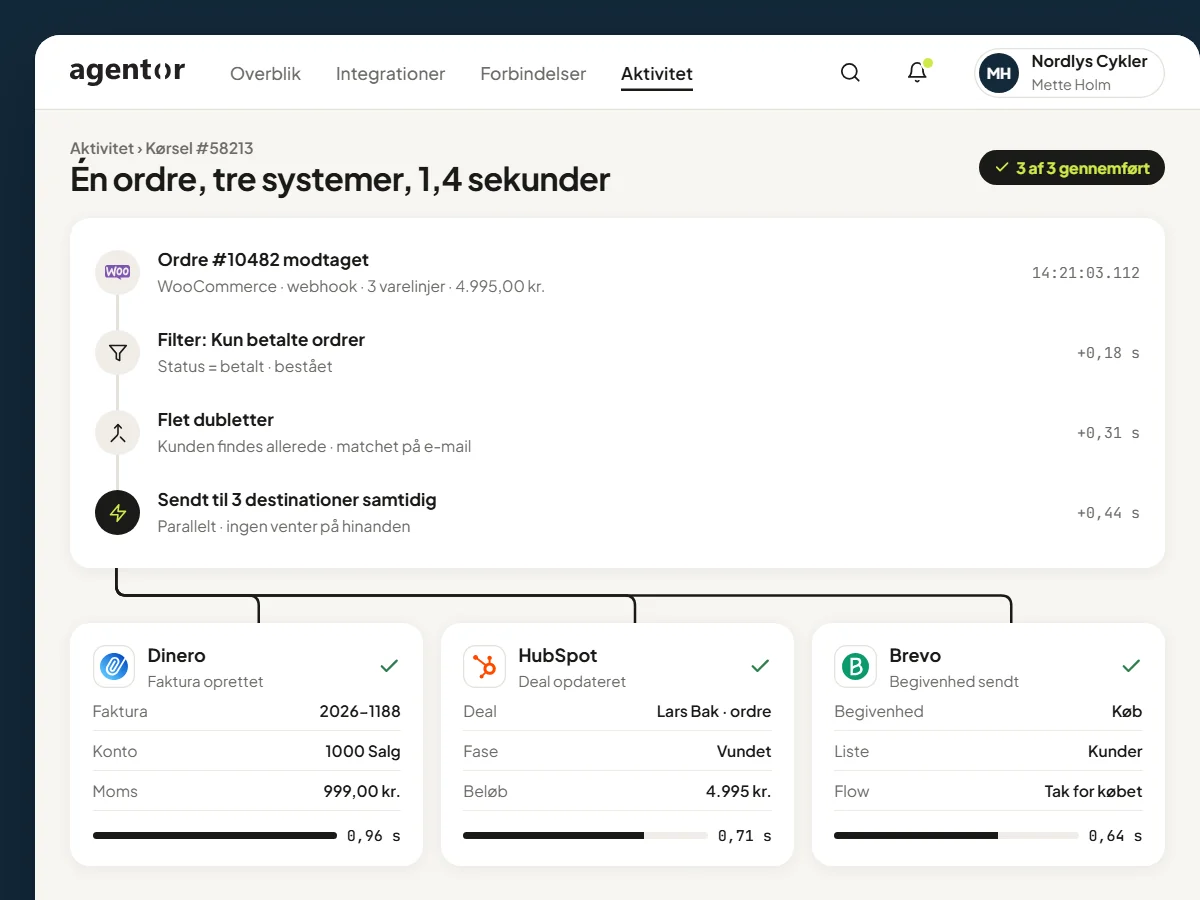Image resolution: width=1200 pixels, height=900 pixels.
Task: Select the Filter: Kun betalte ordrer step
Action: [x=617, y=352]
